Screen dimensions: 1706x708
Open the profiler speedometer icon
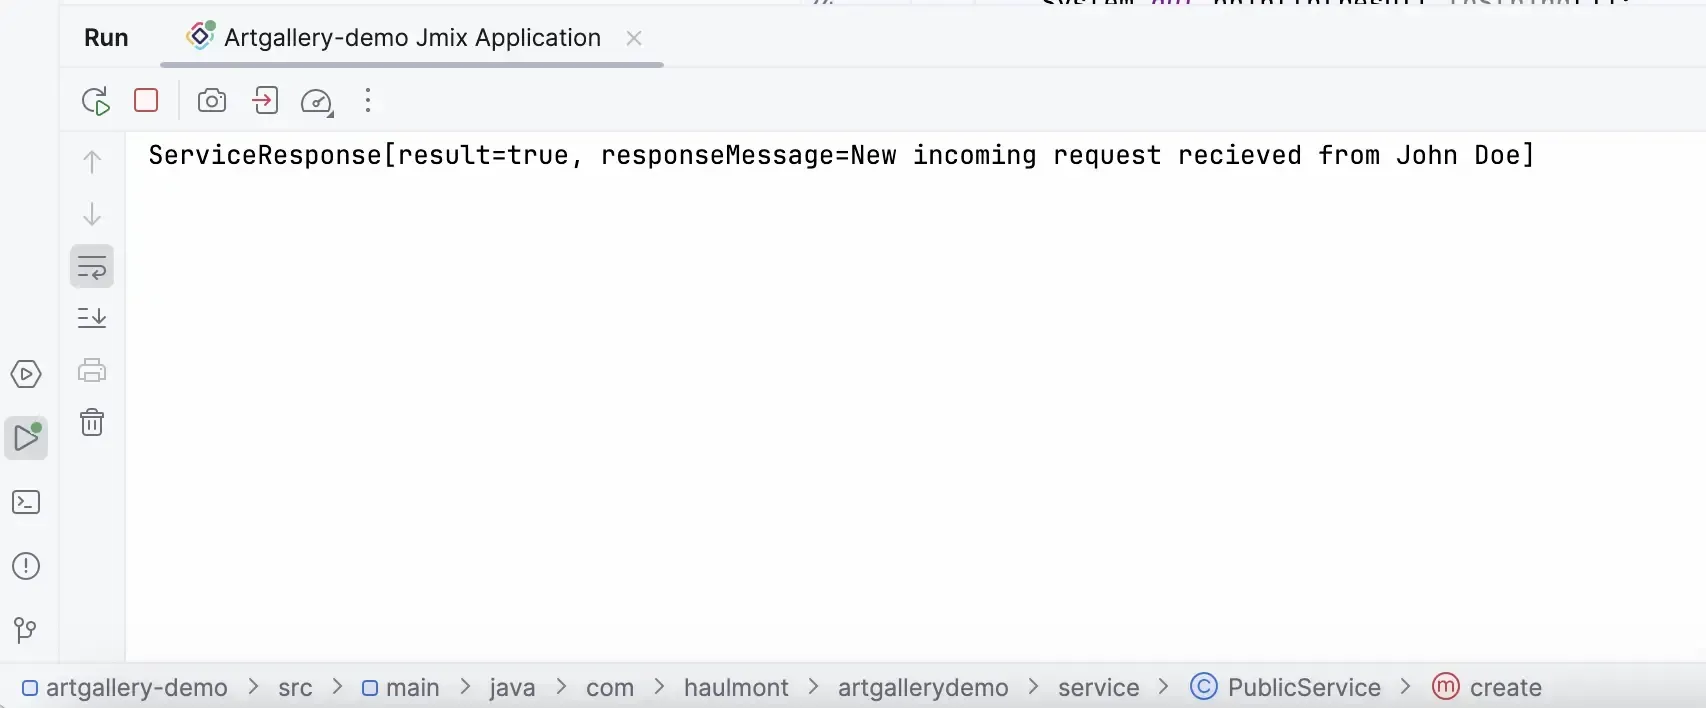[x=317, y=101]
